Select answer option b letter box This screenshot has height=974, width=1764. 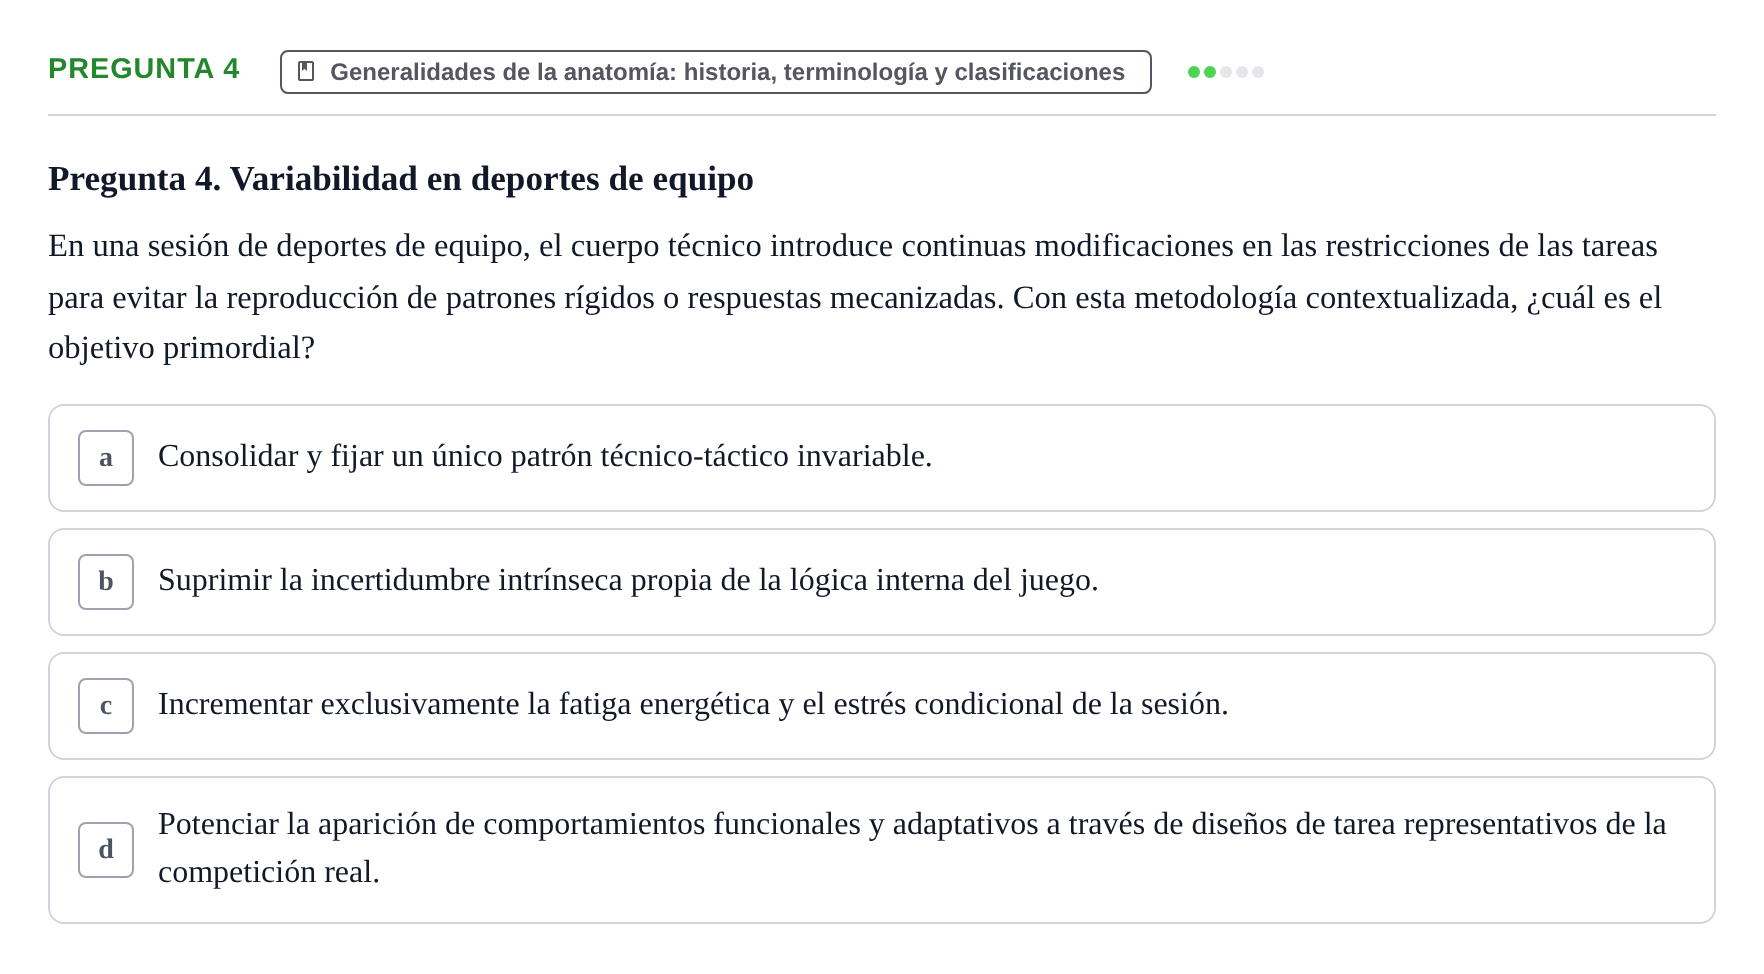[106, 582]
